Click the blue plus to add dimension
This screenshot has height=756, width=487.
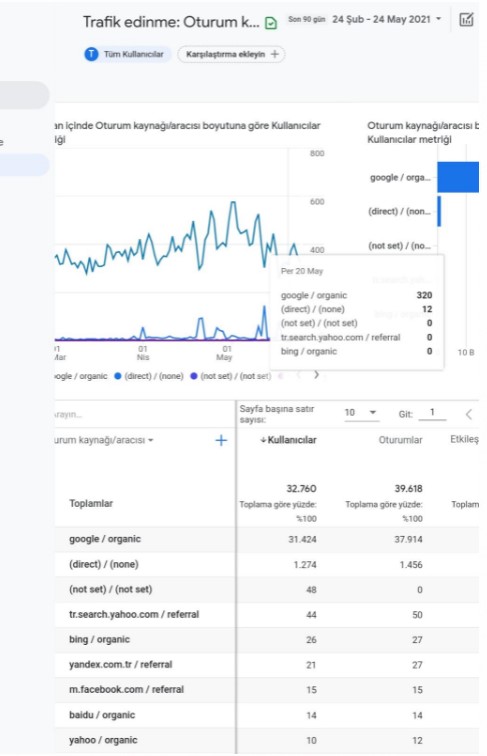pos(221,440)
